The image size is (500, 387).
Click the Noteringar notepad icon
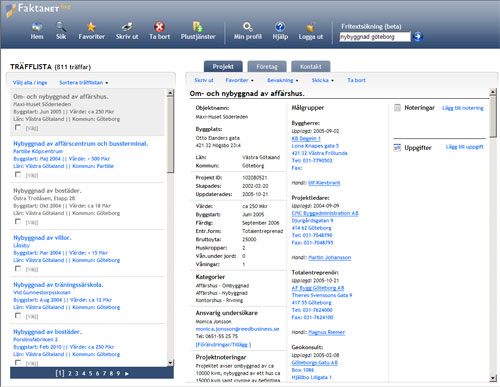tap(397, 108)
